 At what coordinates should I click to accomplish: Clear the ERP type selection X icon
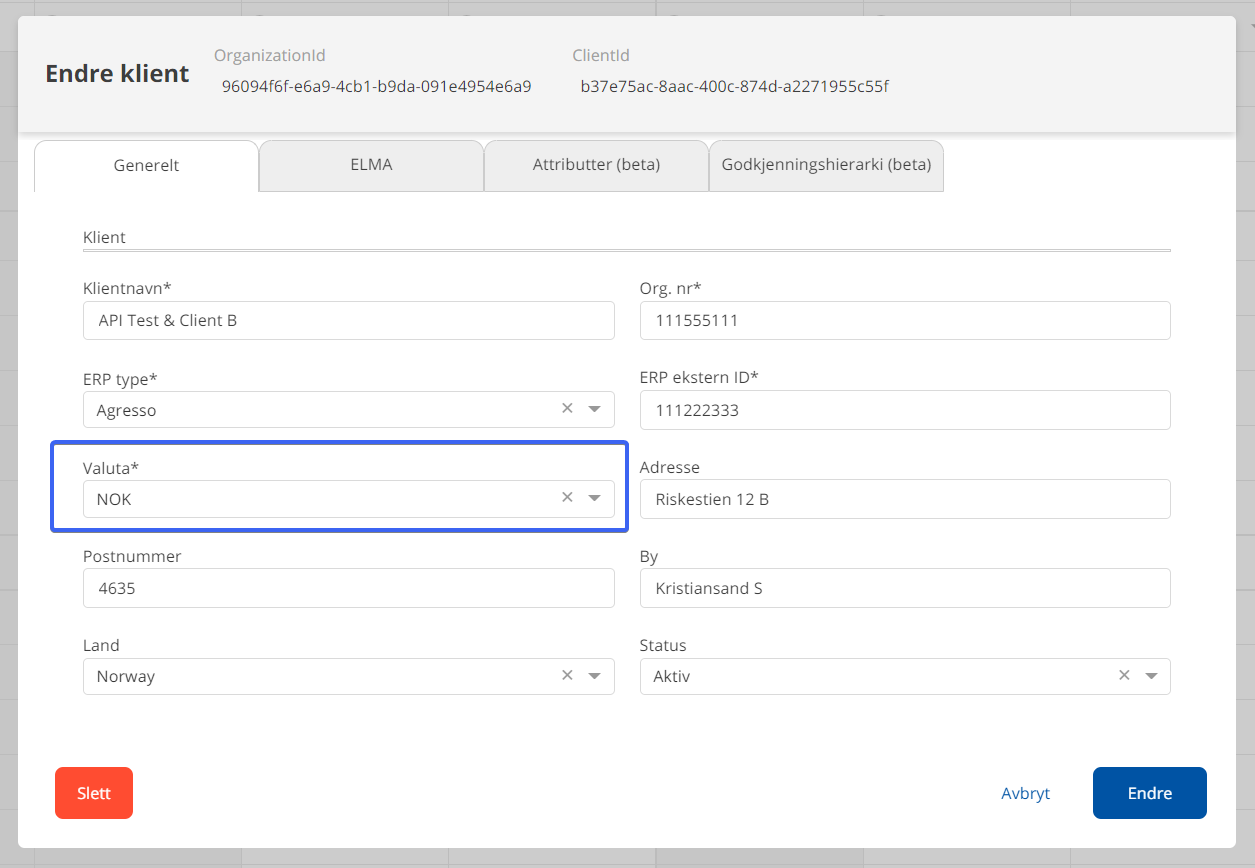pyautogui.click(x=567, y=408)
